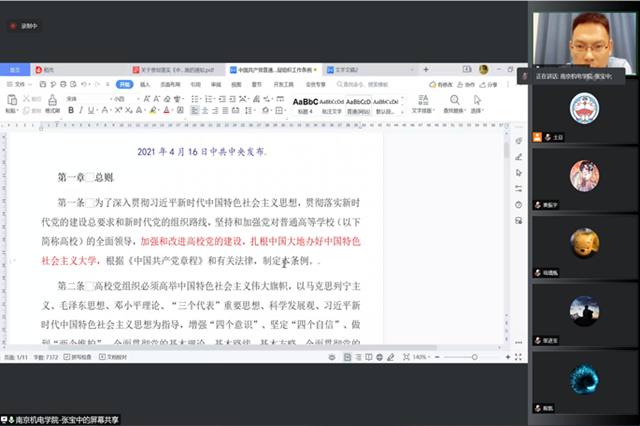Toggle underline formatting on text

[x=89, y=112]
